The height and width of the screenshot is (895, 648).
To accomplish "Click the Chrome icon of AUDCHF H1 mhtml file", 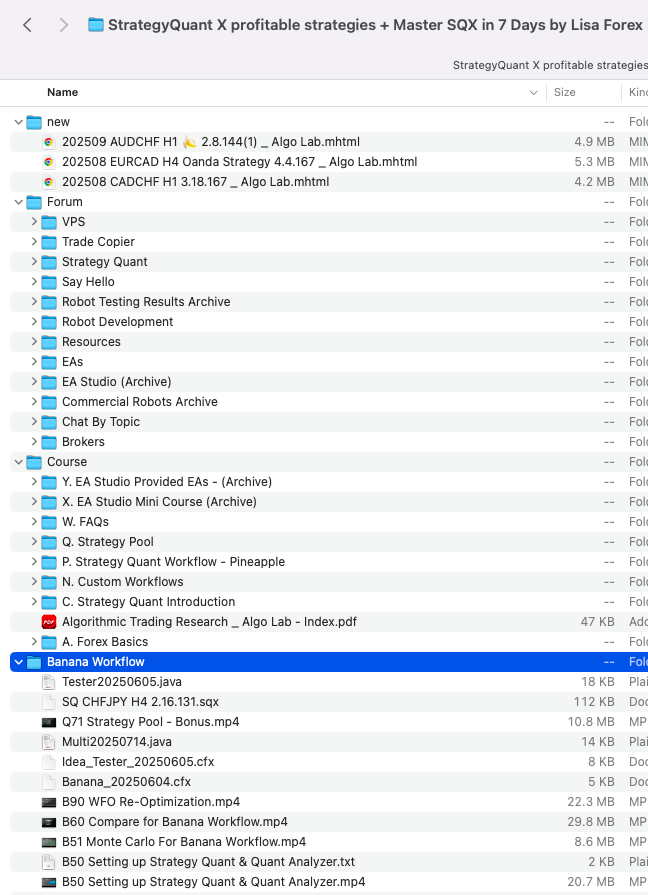I will pos(49,142).
